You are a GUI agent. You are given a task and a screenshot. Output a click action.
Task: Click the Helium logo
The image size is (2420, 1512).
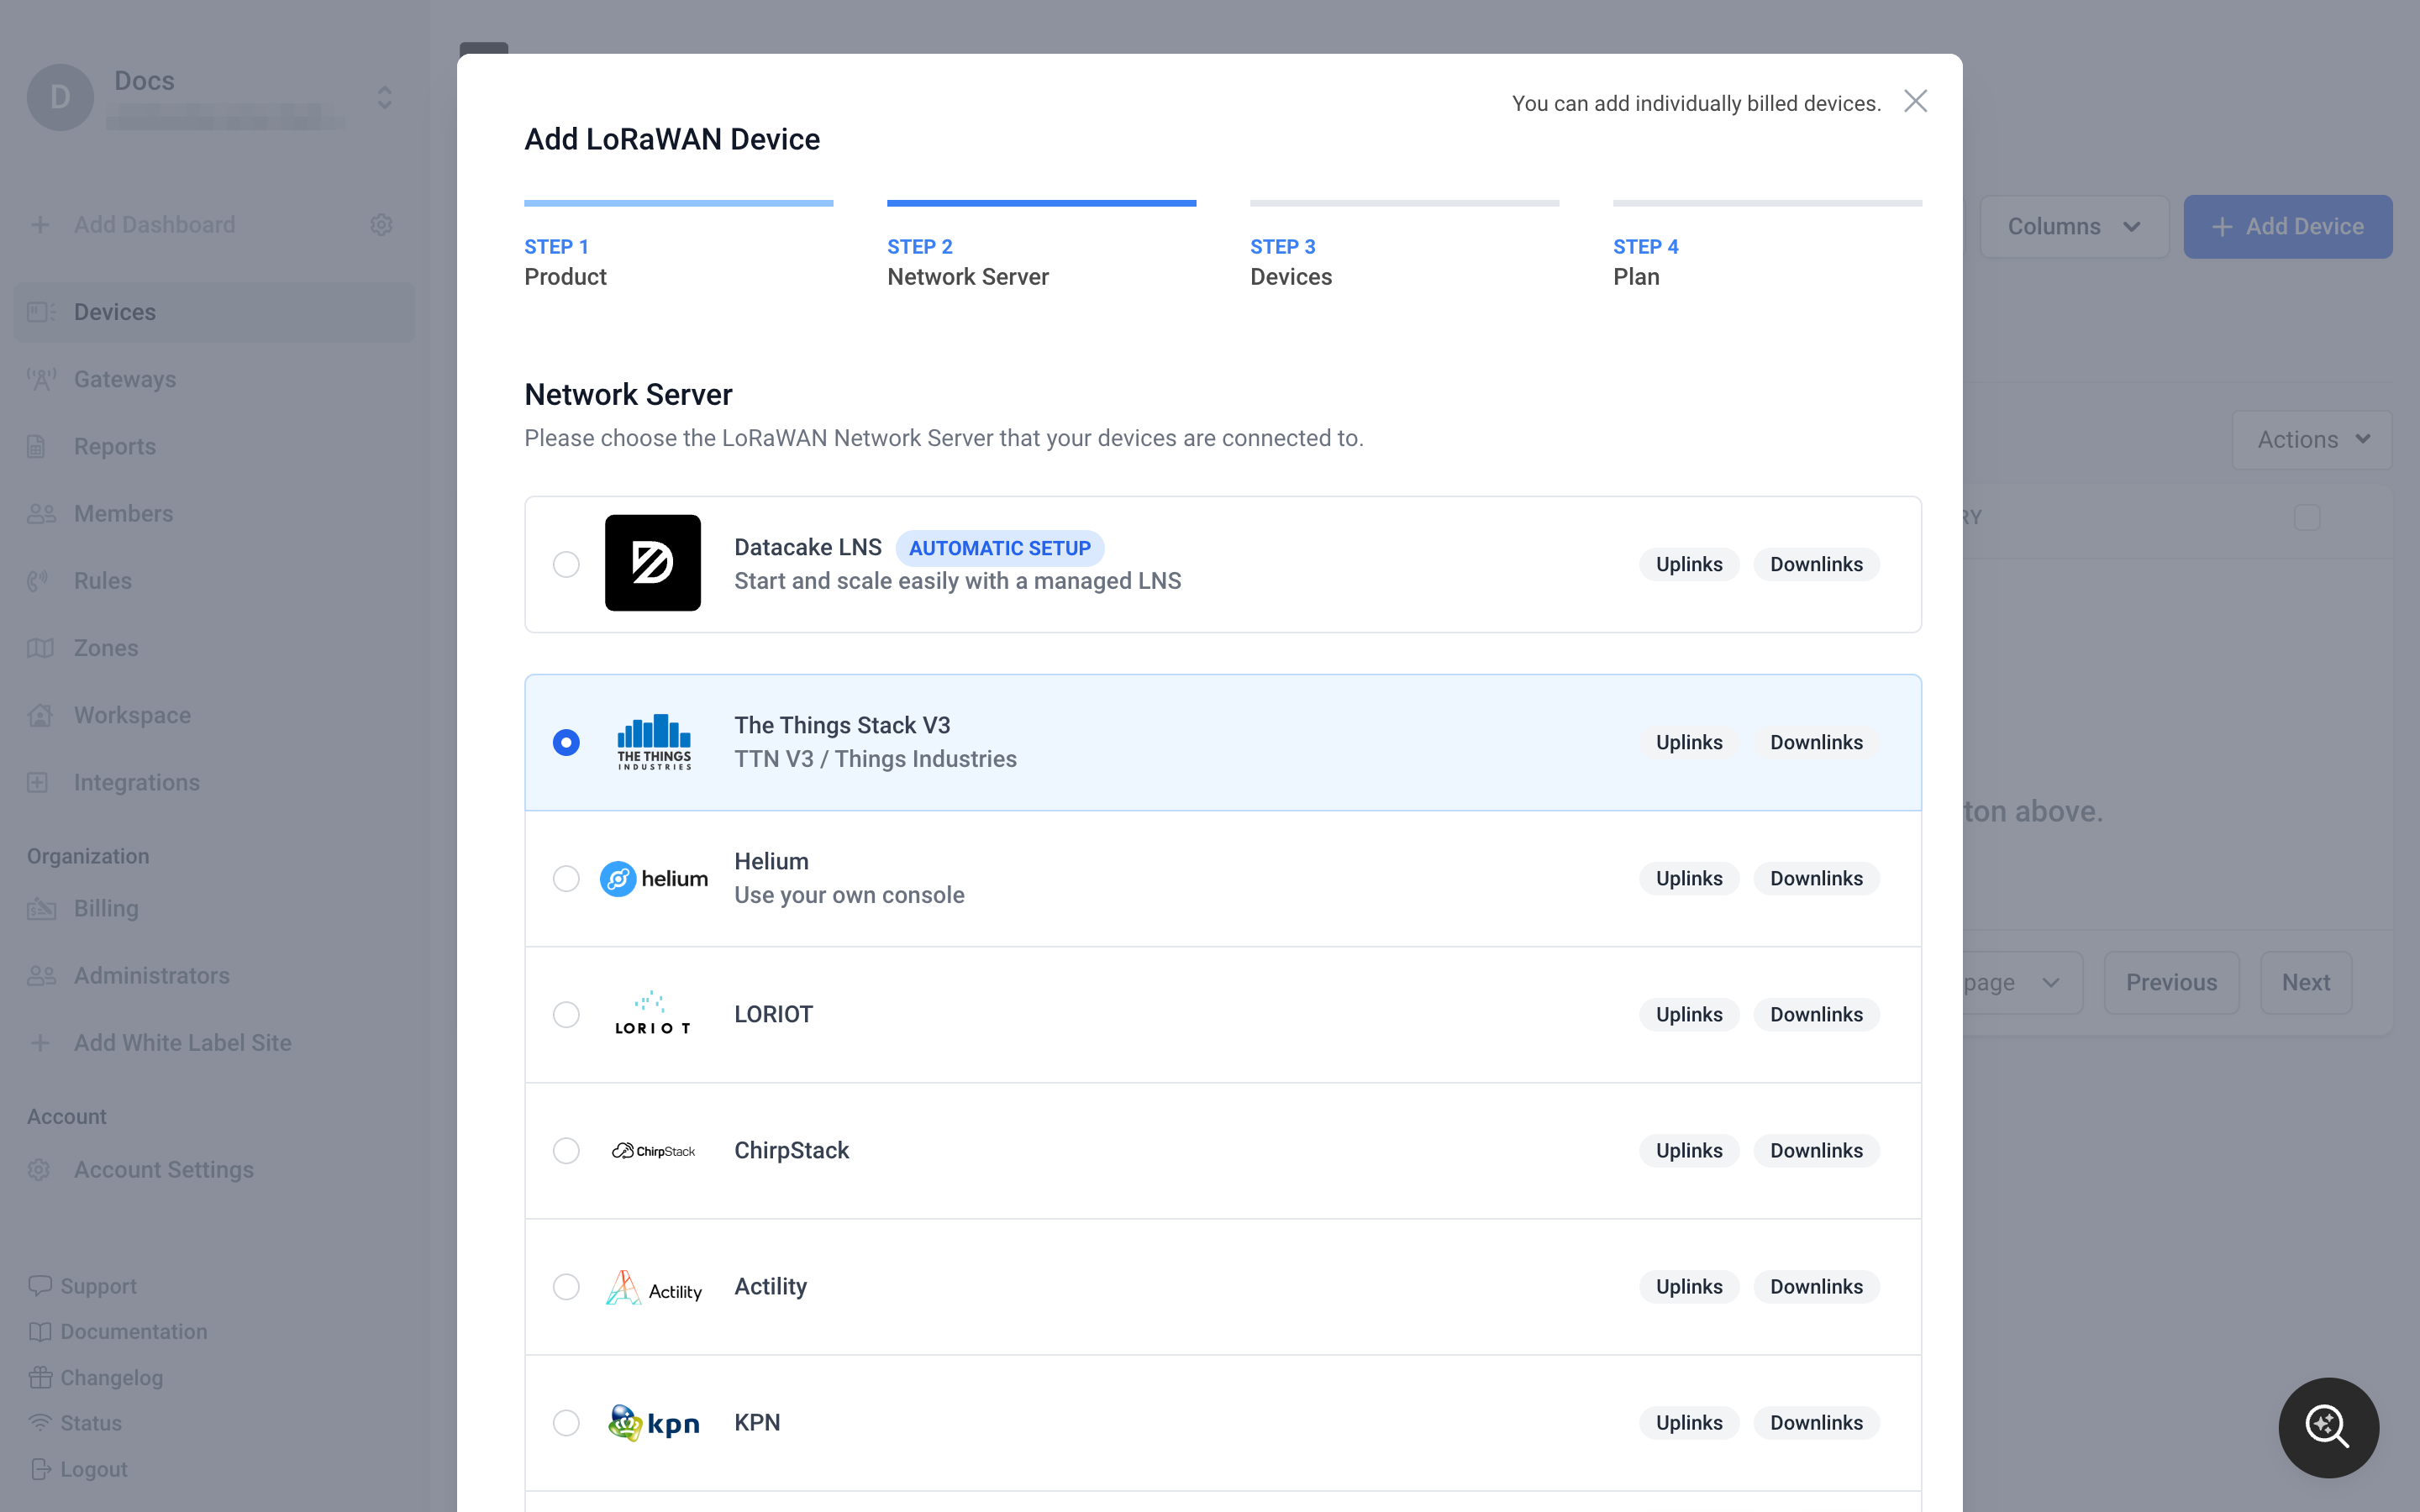[654, 878]
